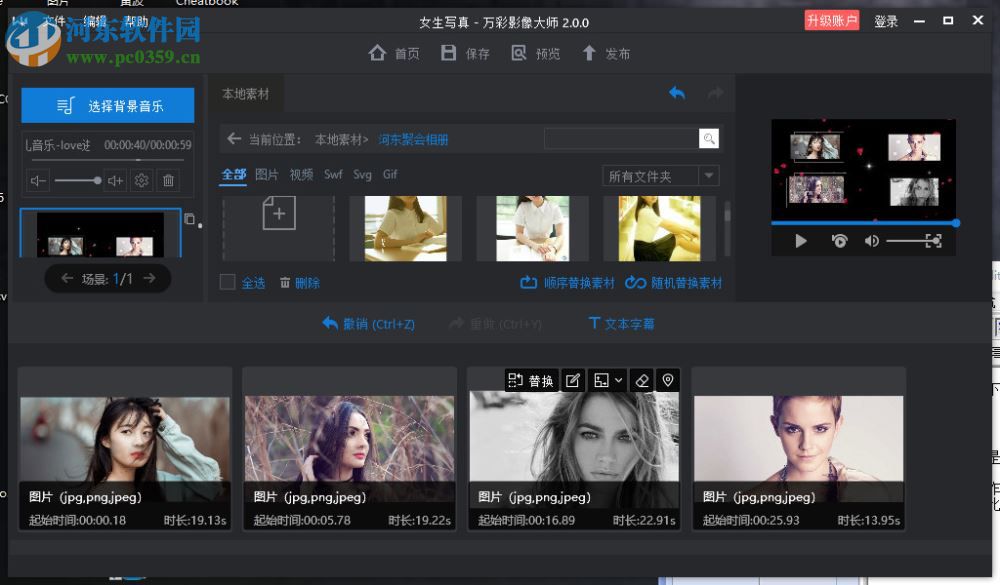Open the edit icon above the third clip
The width and height of the screenshot is (1000, 585).
click(572, 379)
